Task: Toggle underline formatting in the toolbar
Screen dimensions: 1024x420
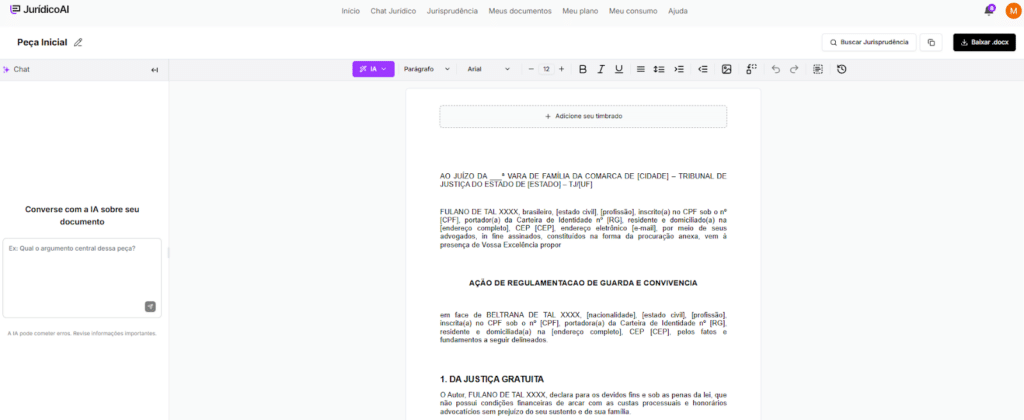Action: click(619, 69)
